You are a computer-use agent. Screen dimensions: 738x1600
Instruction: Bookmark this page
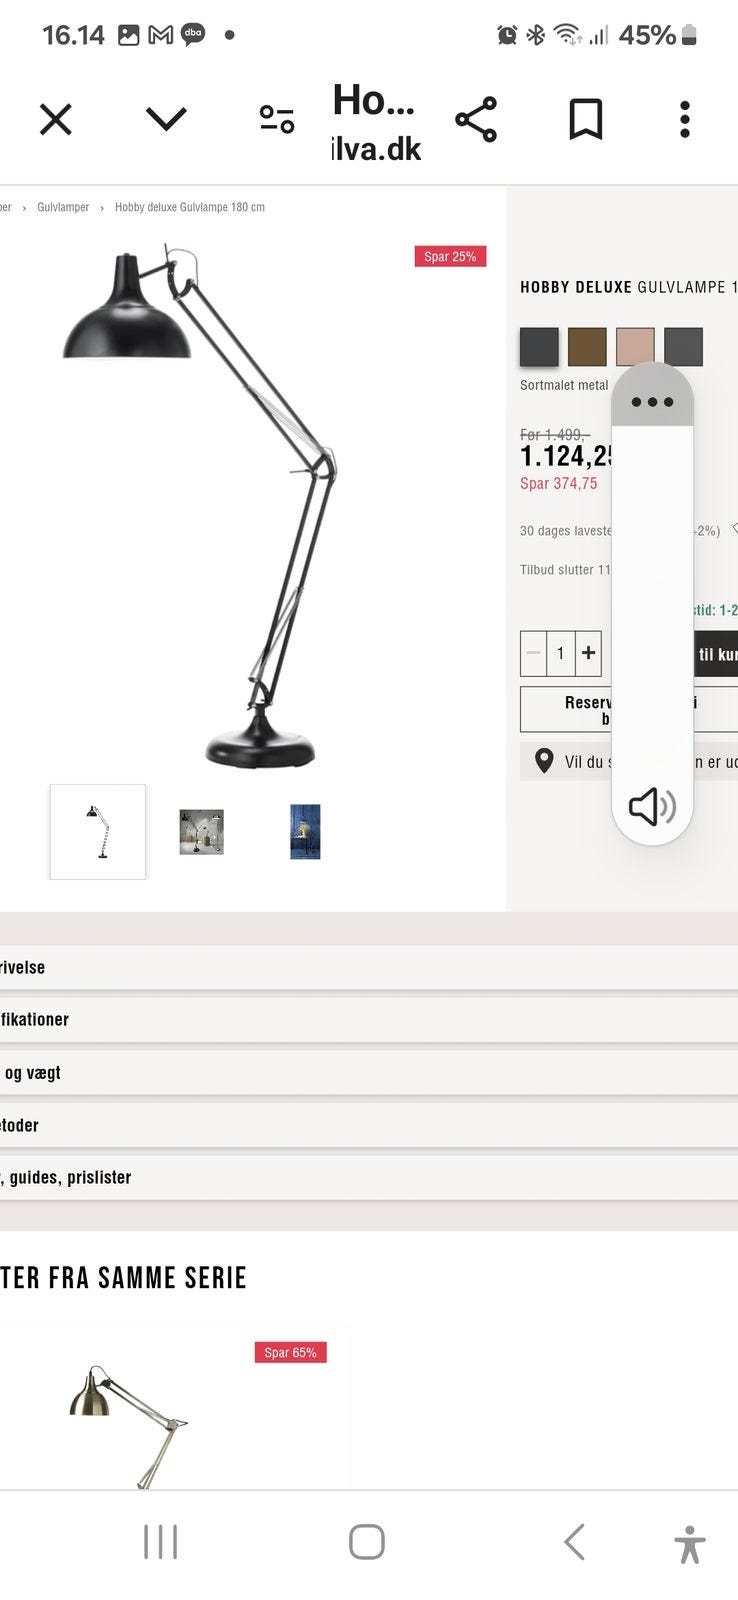[586, 120]
